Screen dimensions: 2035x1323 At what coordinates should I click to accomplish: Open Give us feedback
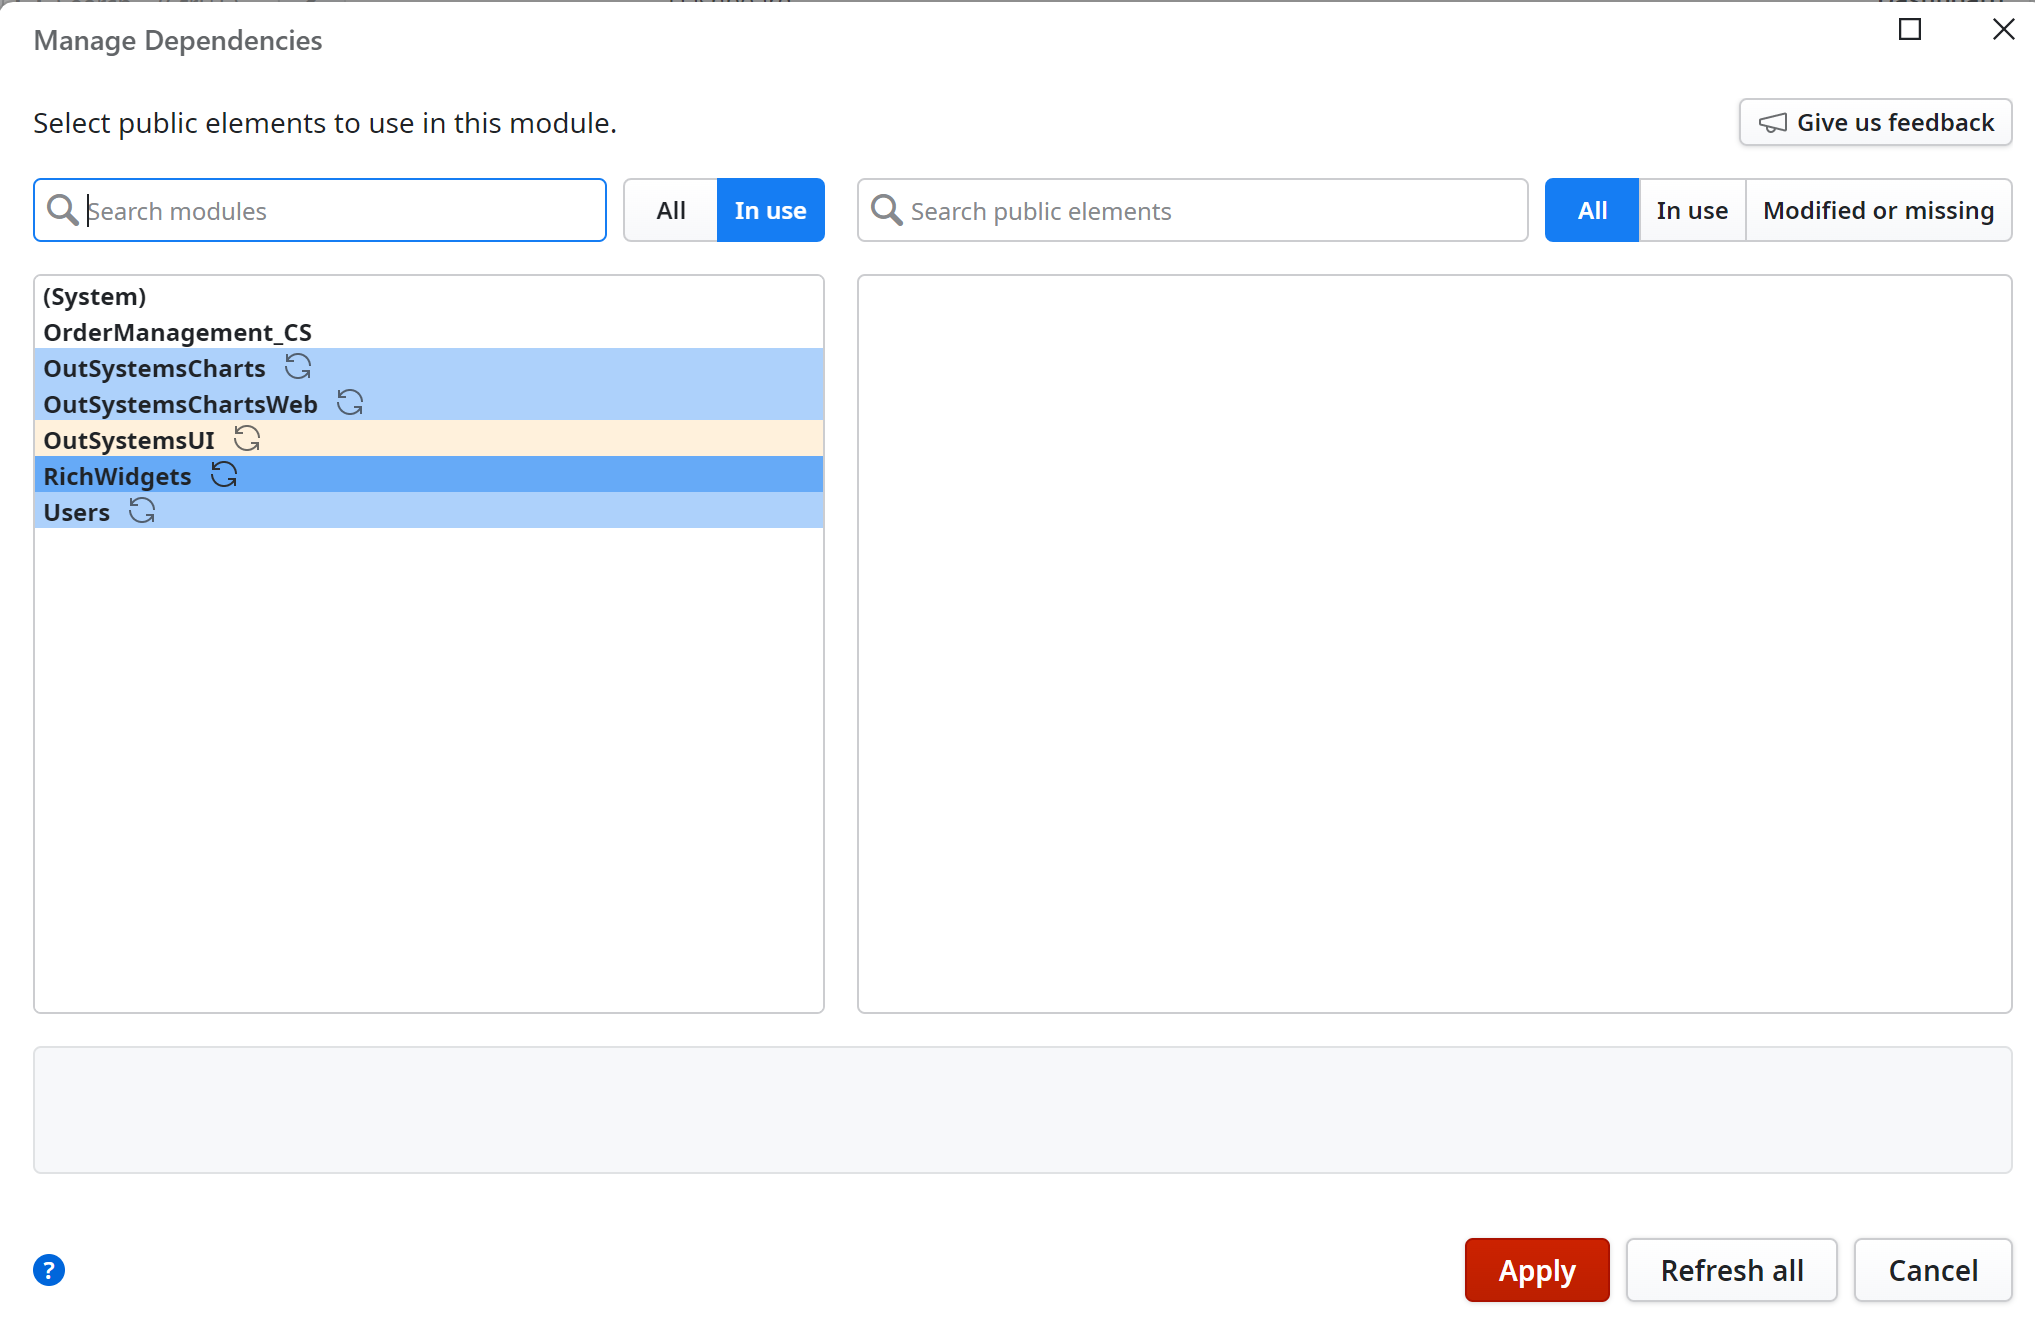1876,122
